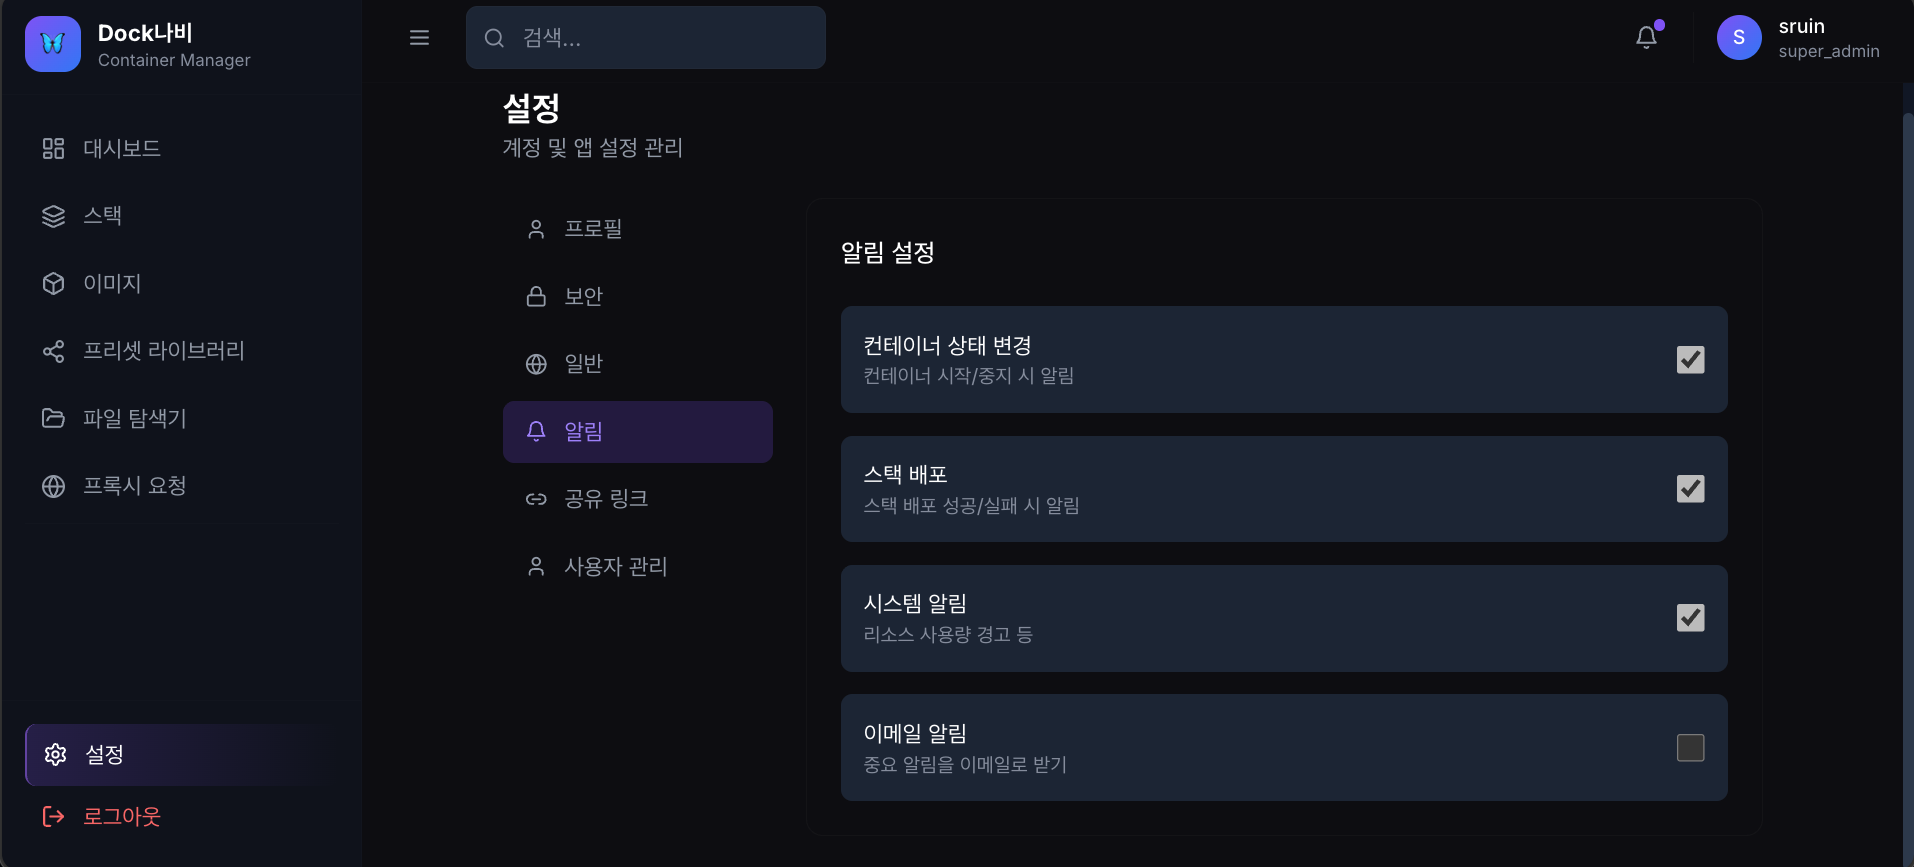
Task: Click the search input field
Action: coord(645,37)
